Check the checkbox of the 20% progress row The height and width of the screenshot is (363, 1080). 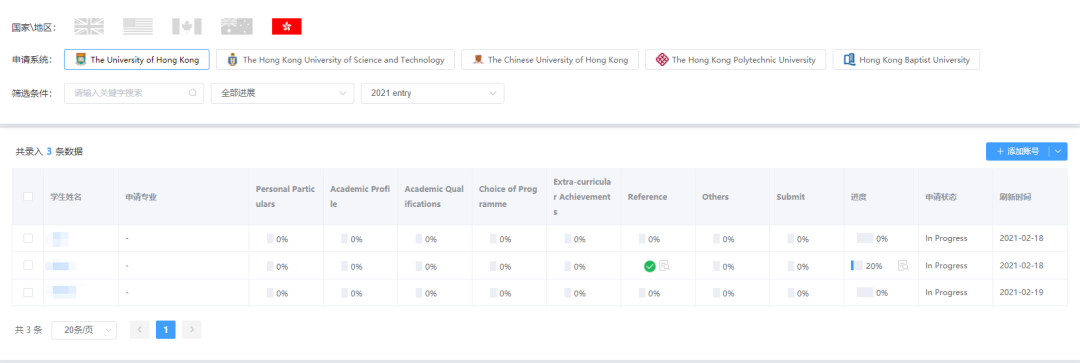click(28, 265)
